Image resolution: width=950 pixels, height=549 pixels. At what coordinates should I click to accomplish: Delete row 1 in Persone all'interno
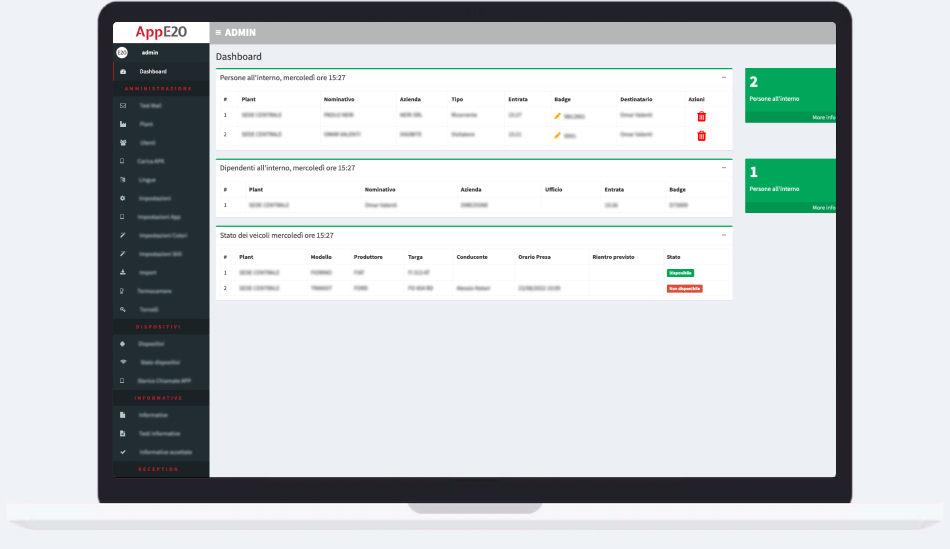tap(702, 116)
